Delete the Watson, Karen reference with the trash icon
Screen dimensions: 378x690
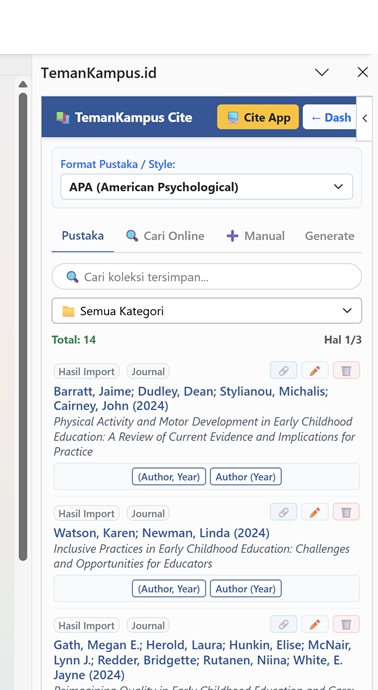coord(346,512)
